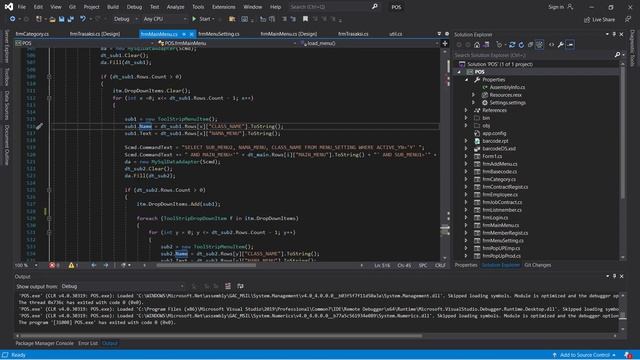This screenshot has height=360, width=640.
Task: Expand the frmMainMenu.cs tree node
Action: 467,225
